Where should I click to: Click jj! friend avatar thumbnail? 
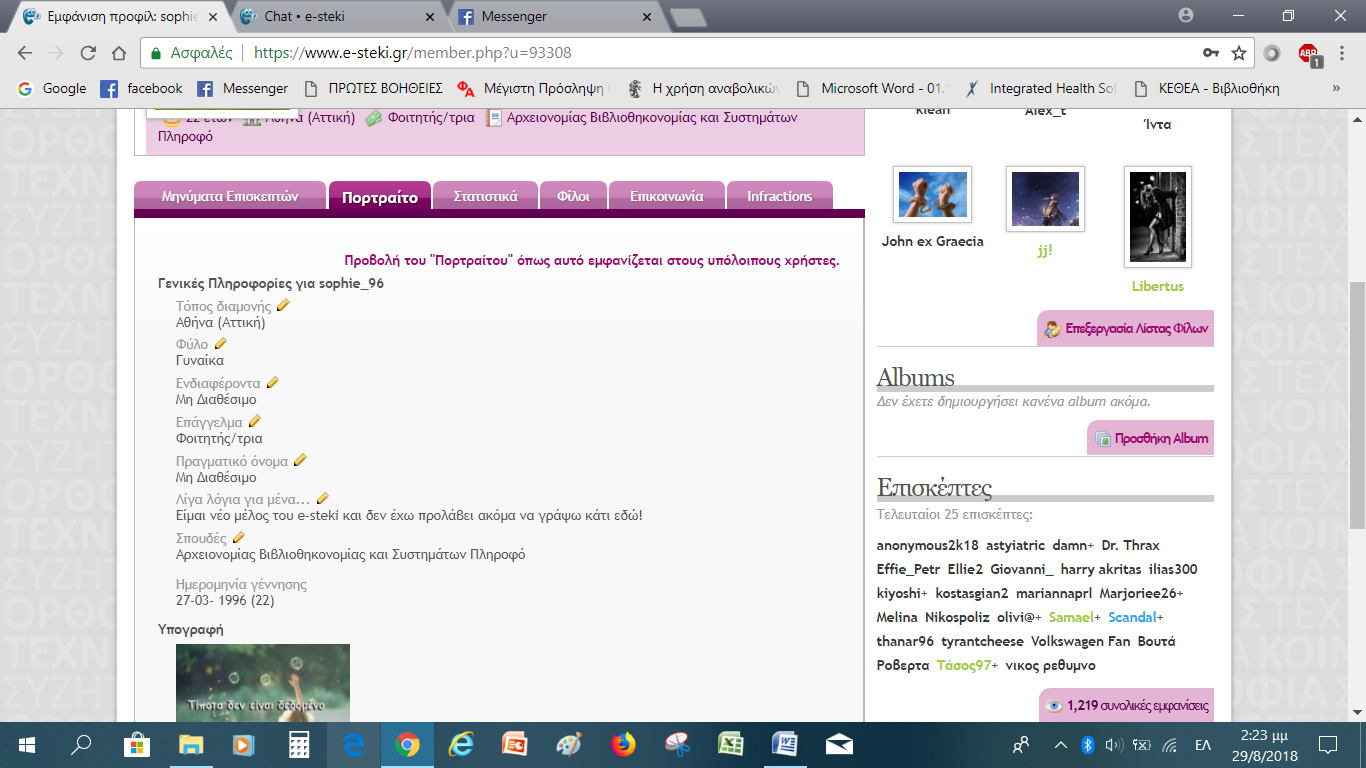1045,199
